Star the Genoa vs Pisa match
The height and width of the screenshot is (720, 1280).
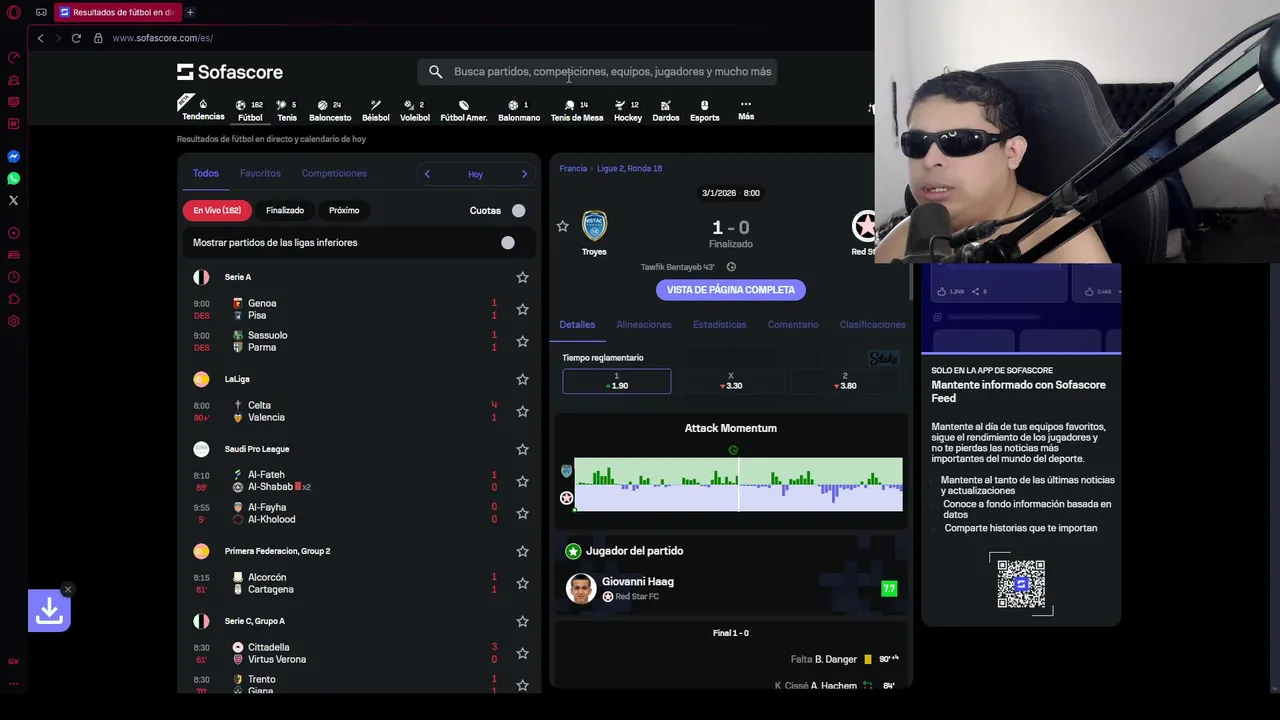click(522, 309)
